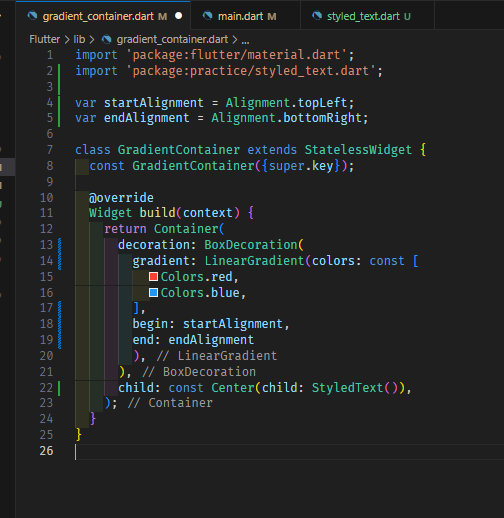Click 'end: endAlignment' on line 19

tap(193, 340)
